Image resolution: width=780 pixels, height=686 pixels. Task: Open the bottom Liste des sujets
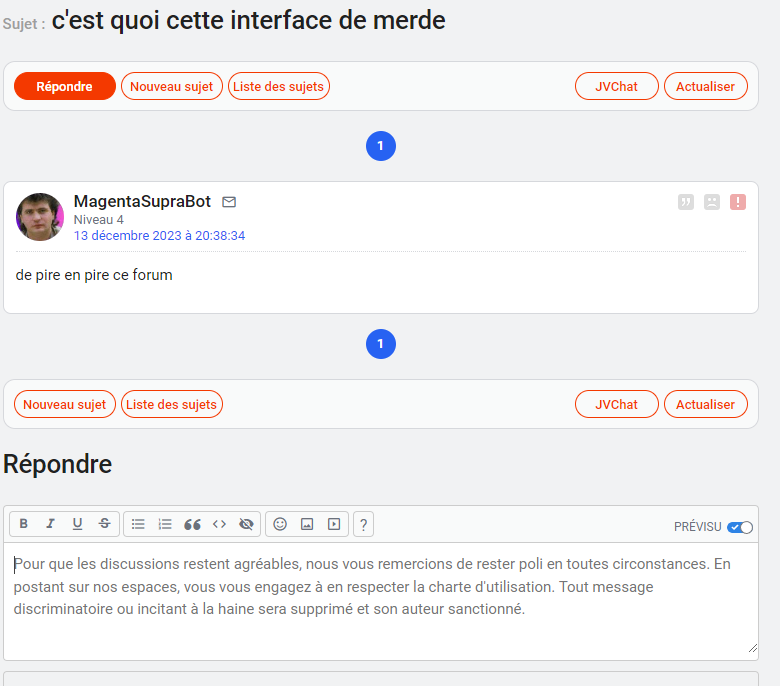(x=172, y=404)
